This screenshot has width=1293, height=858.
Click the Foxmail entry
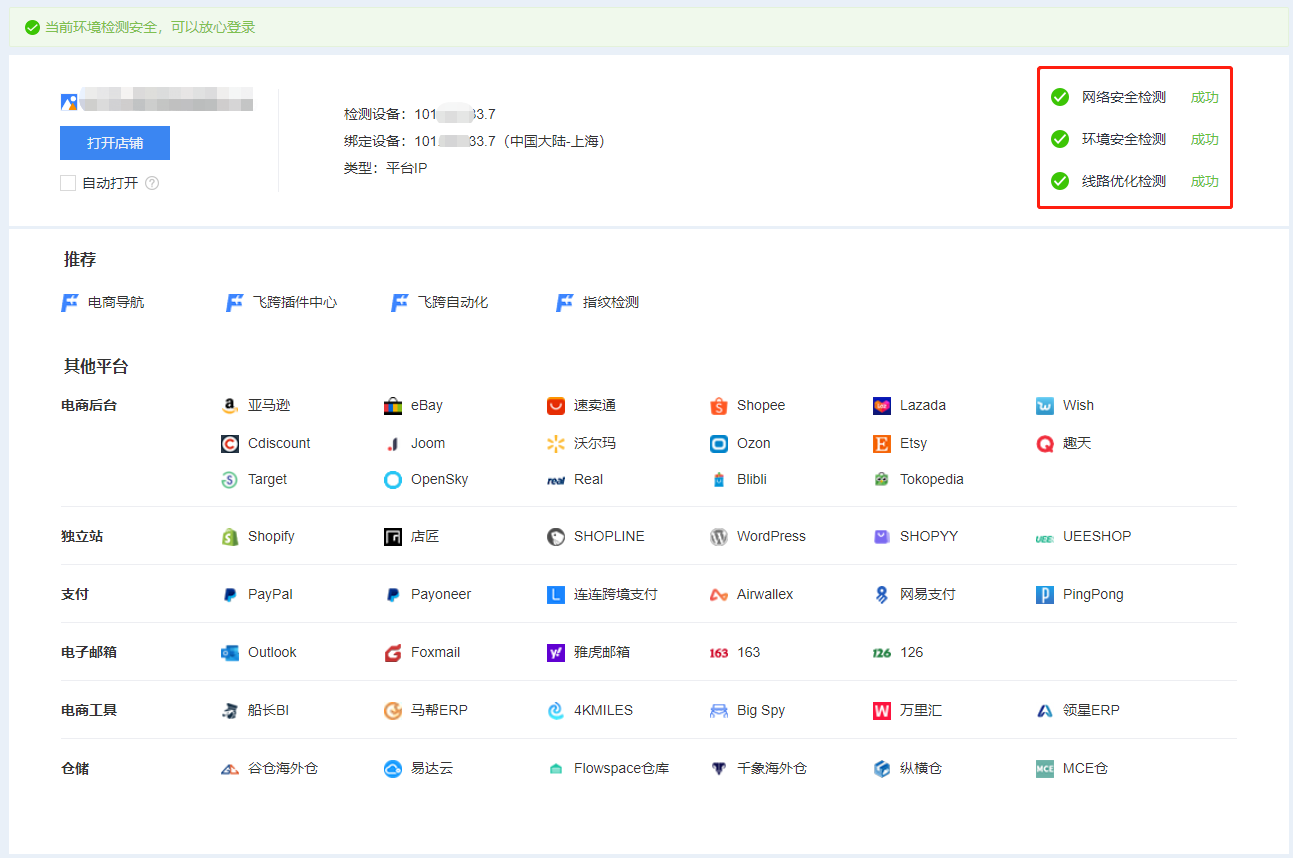click(x=422, y=652)
